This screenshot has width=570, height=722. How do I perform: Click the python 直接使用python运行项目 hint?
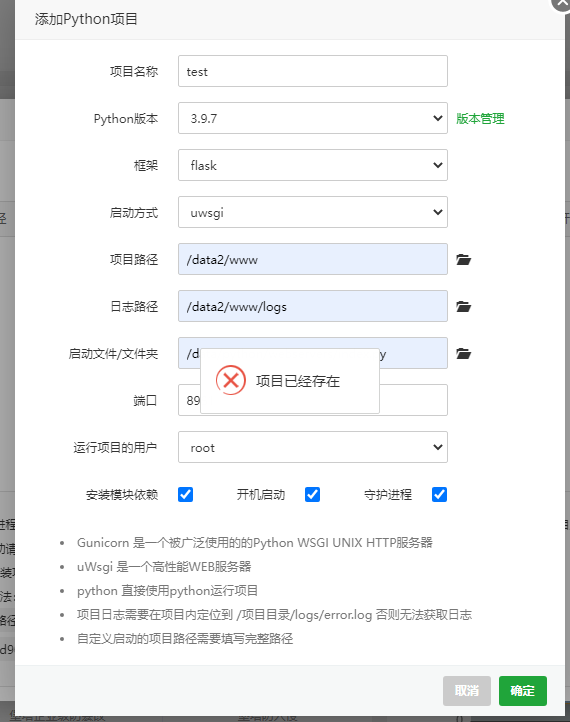[168, 591]
